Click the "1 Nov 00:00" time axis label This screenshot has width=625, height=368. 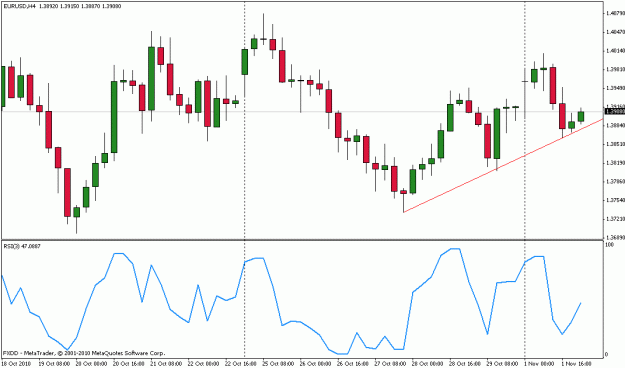point(540,364)
